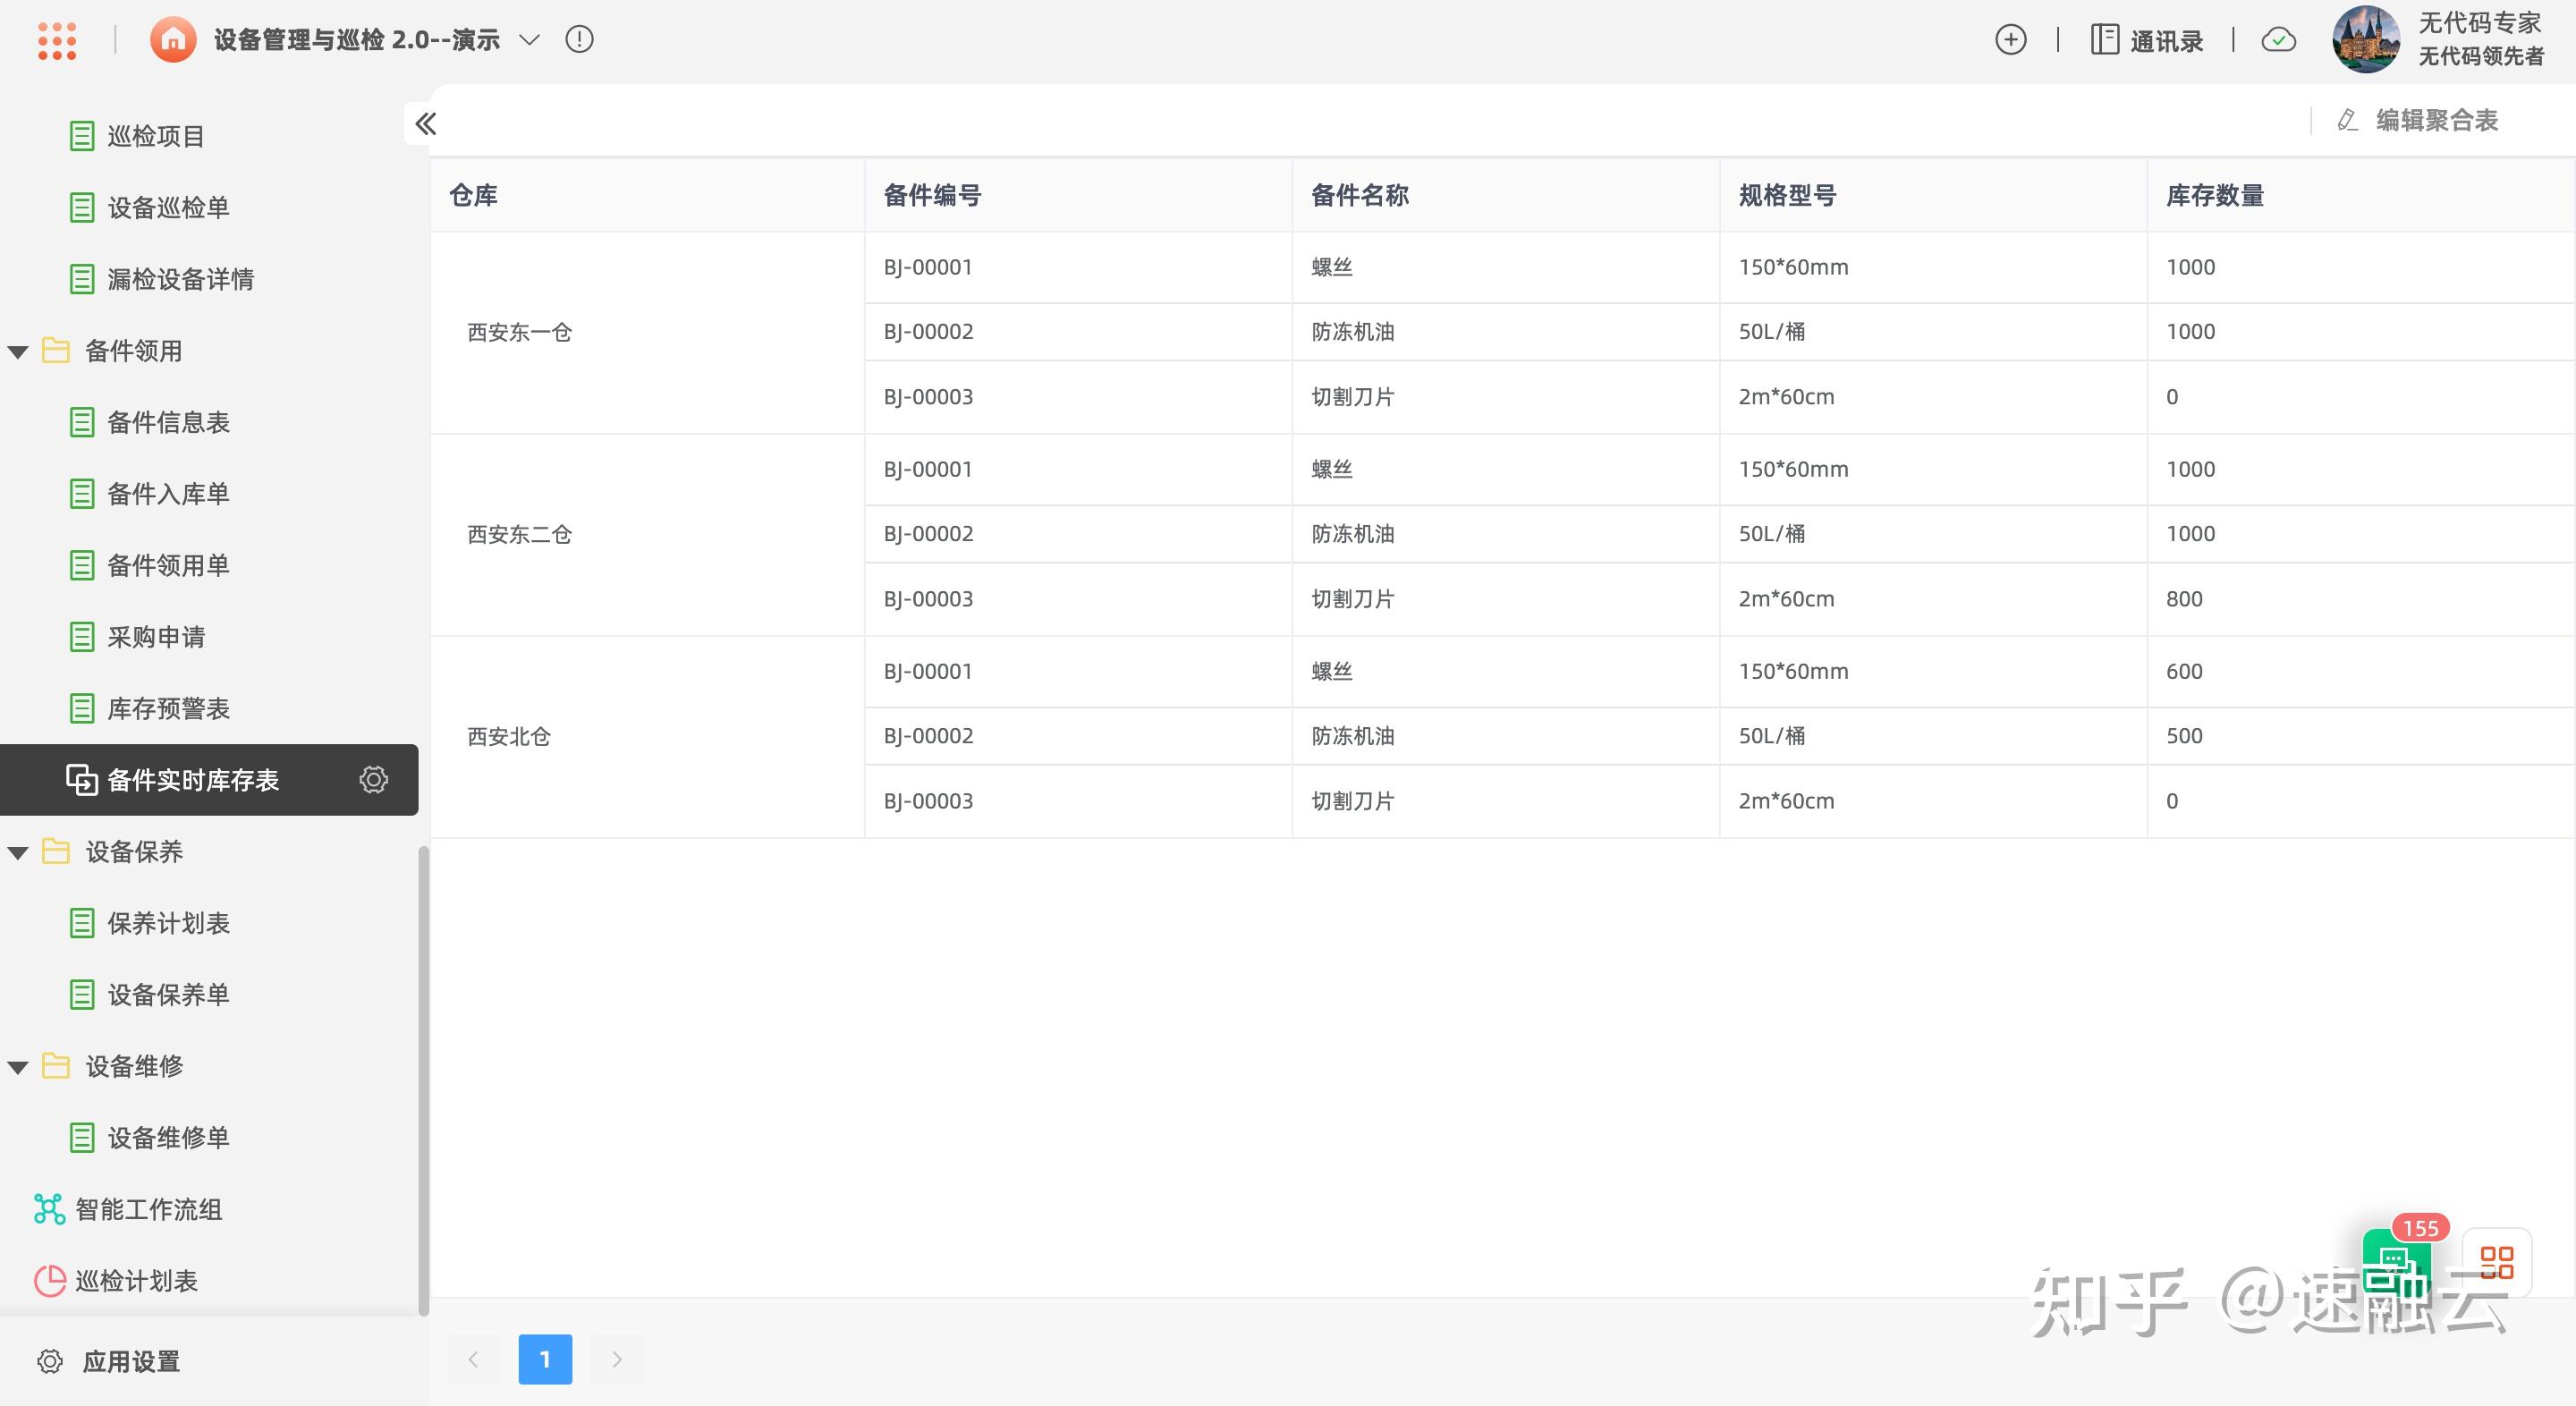2576x1406 pixels.
Task: Open 巡检计划表 chart item
Action: pyautogui.click(x=136, y=1281)
